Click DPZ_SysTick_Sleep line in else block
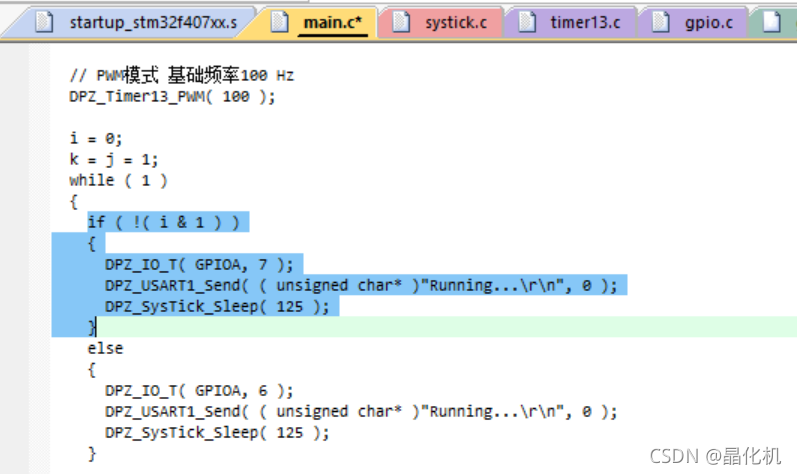This screenshot has height=474, width=797. [x=217, y=432]
